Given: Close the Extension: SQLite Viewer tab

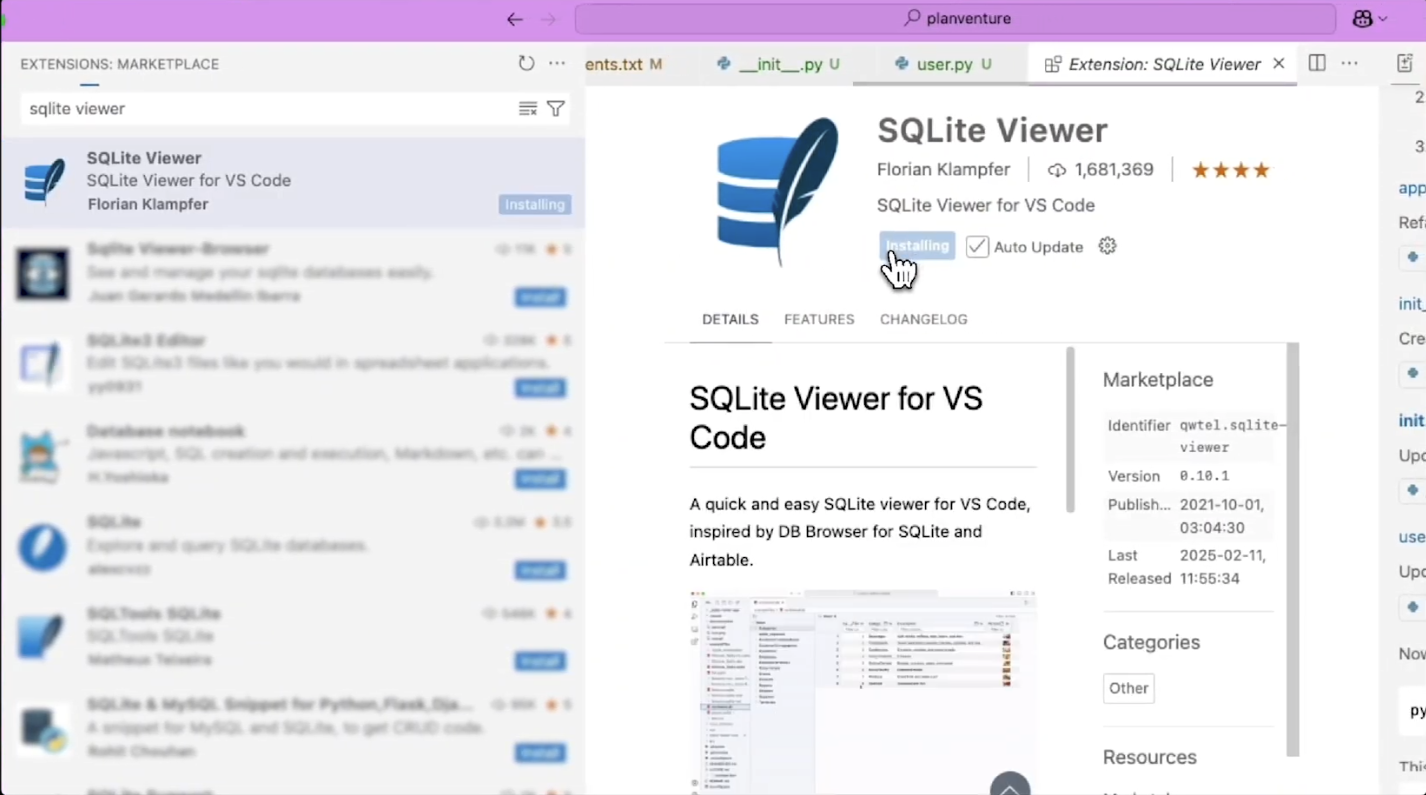Looking at the screenshot, I should [x=1279, y=64].
